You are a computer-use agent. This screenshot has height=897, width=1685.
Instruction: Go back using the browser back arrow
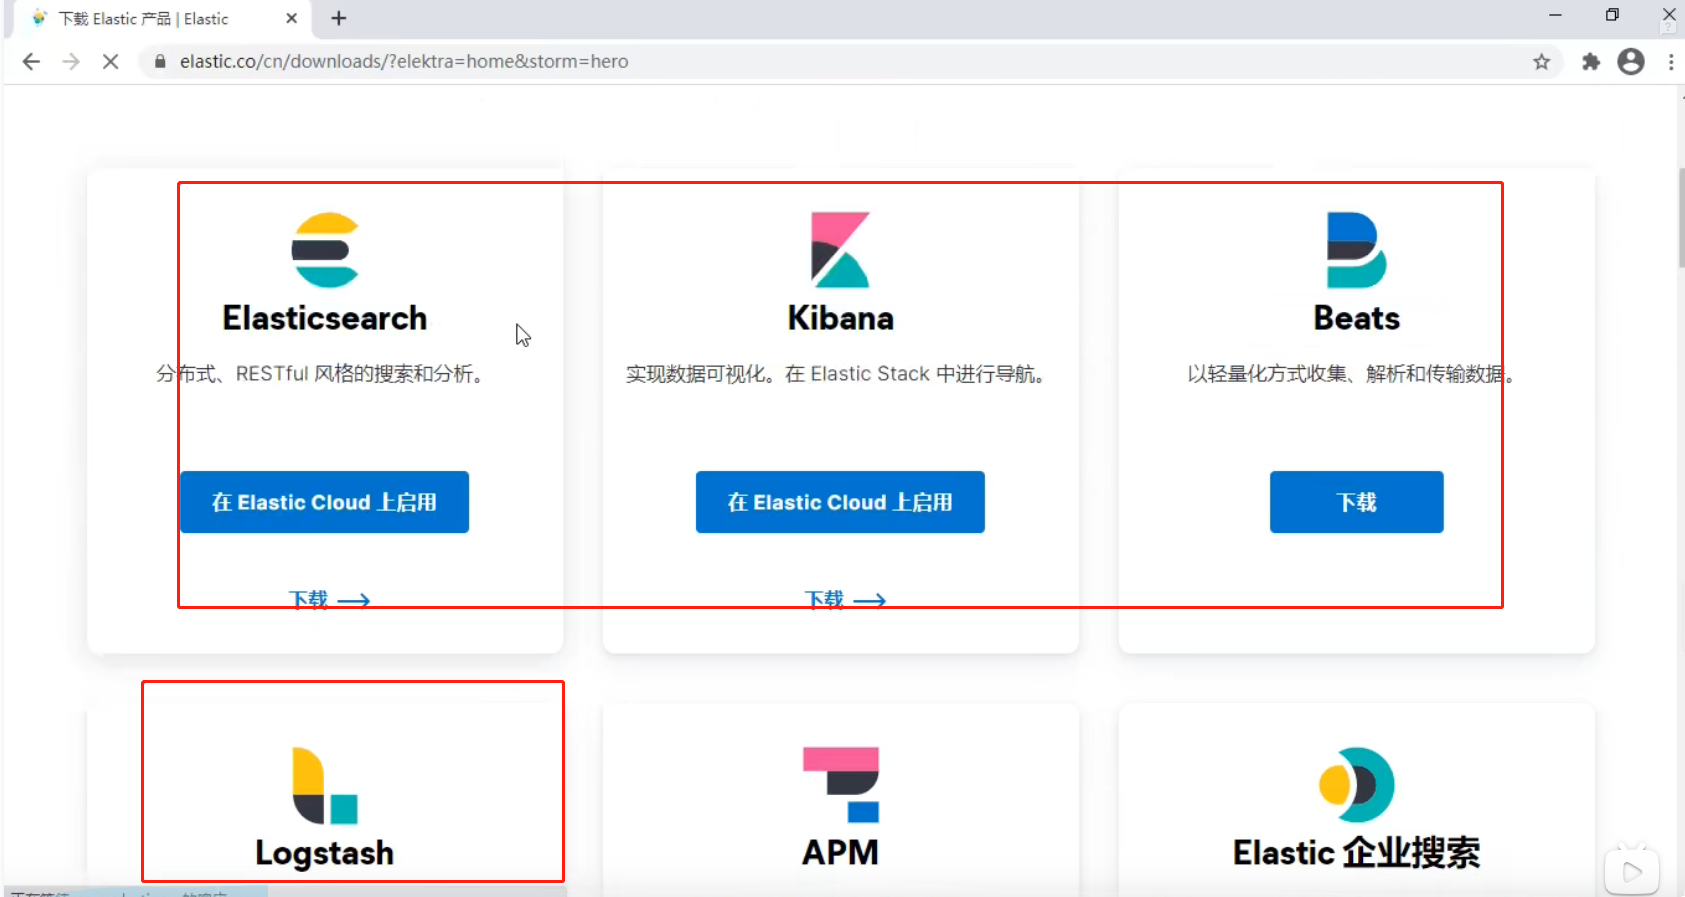click(x=31, y=62)
